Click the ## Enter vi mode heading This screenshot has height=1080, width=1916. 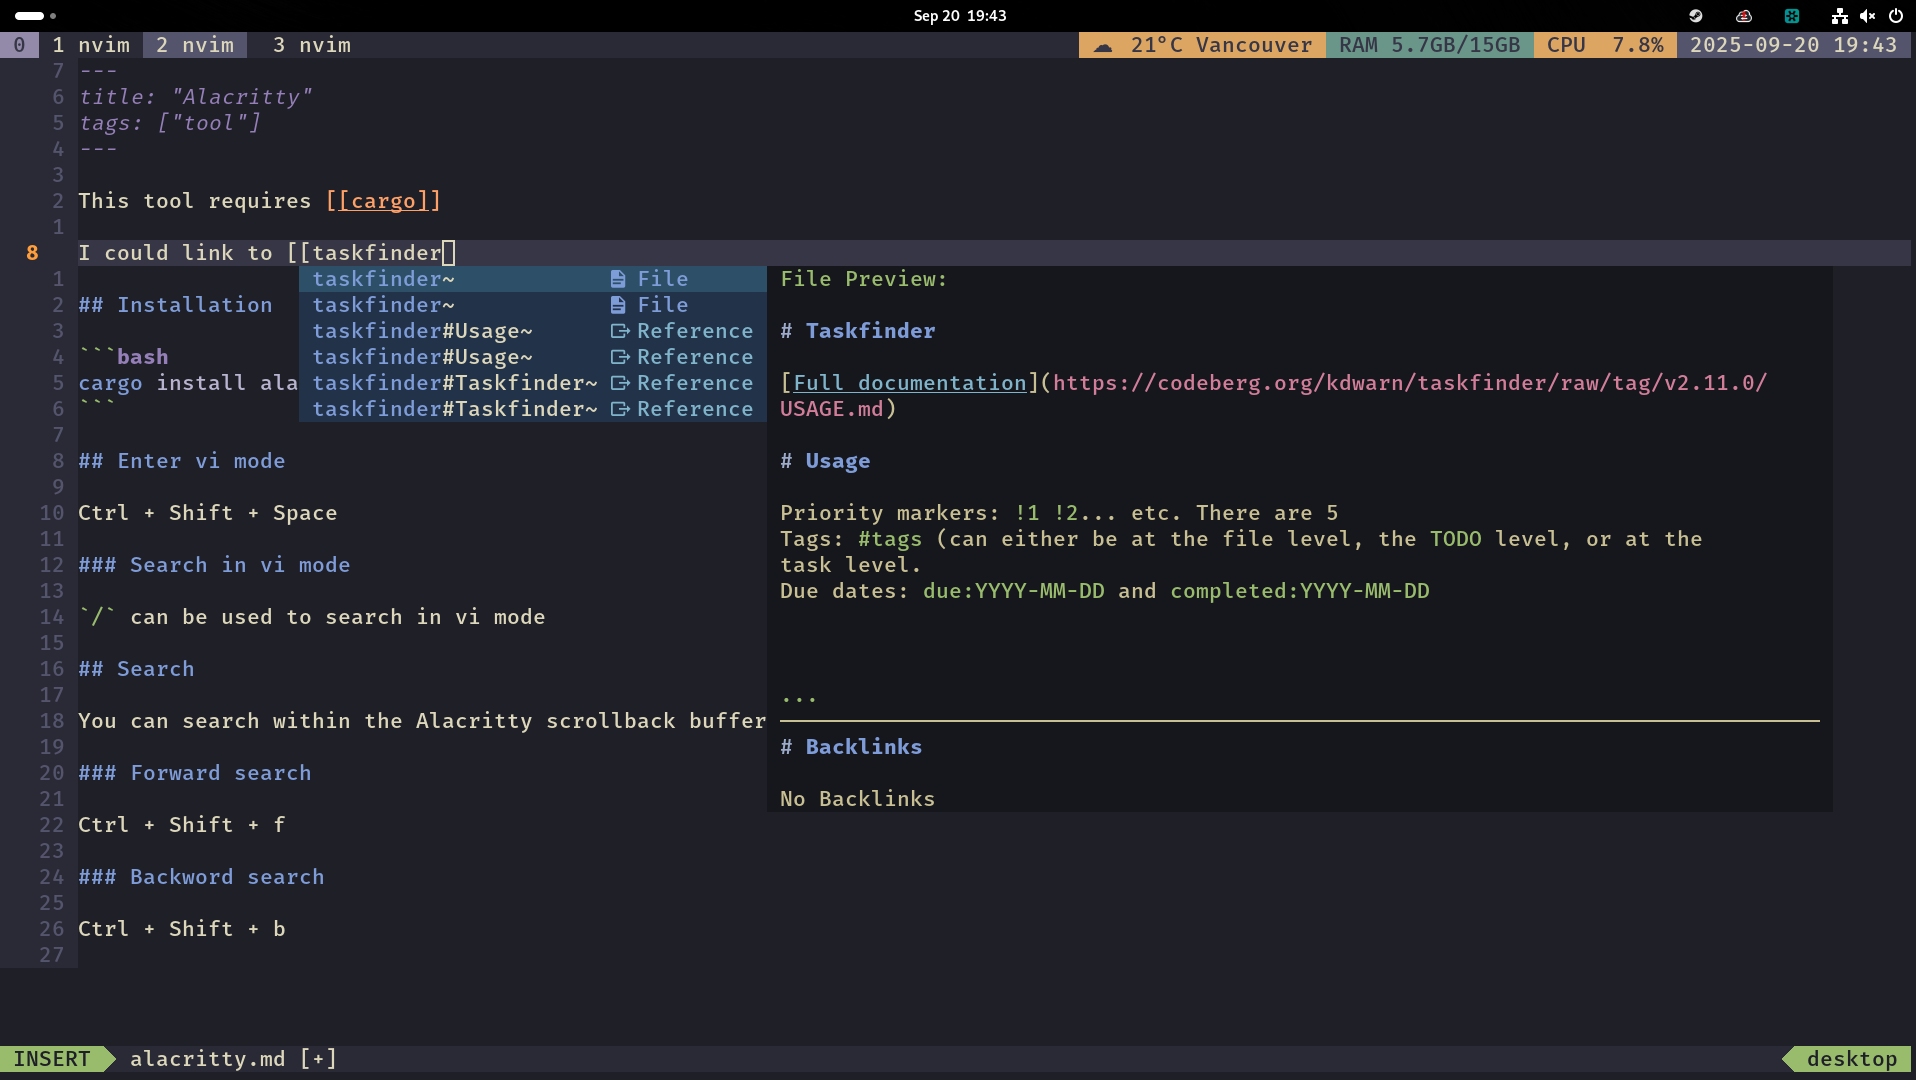(182, 461)
